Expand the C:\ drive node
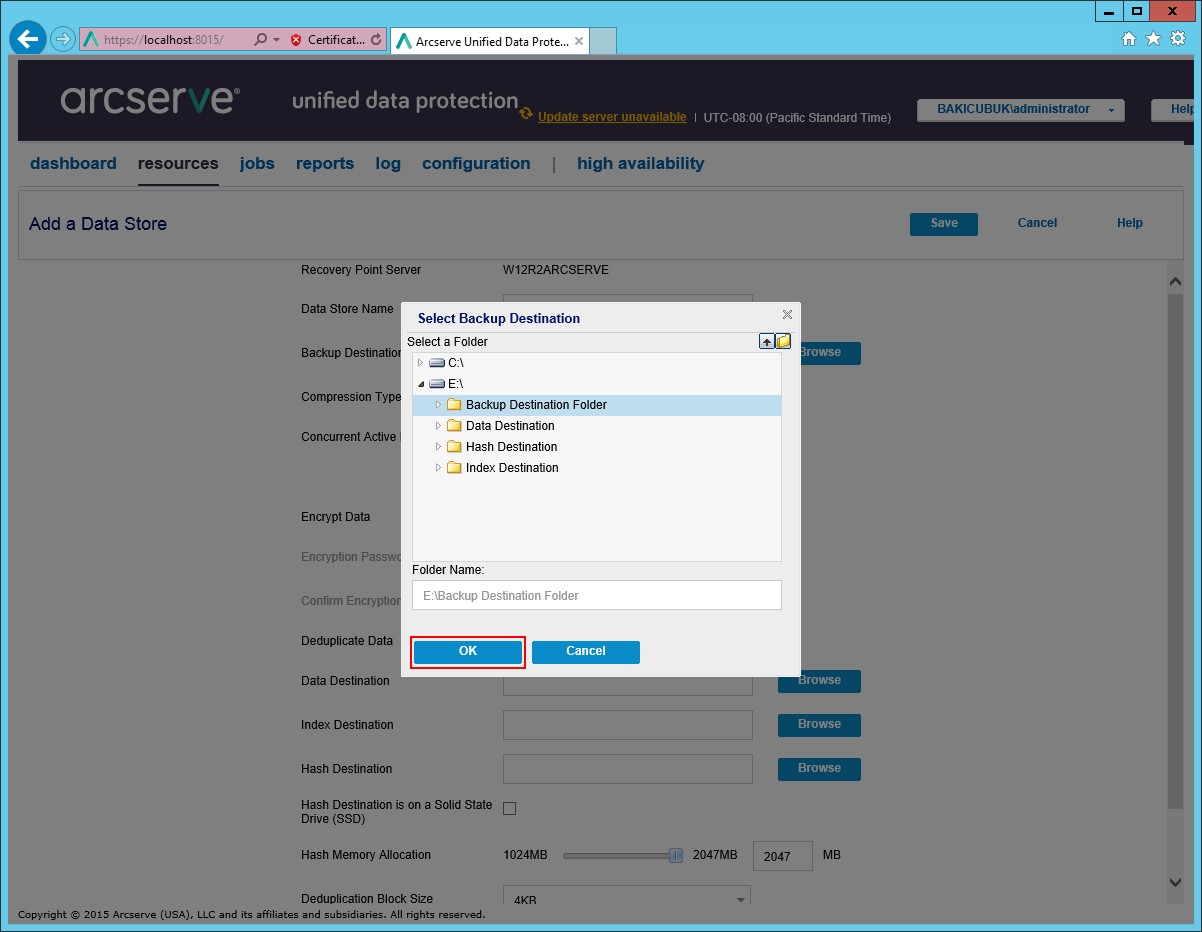 [x=420, y=363]
